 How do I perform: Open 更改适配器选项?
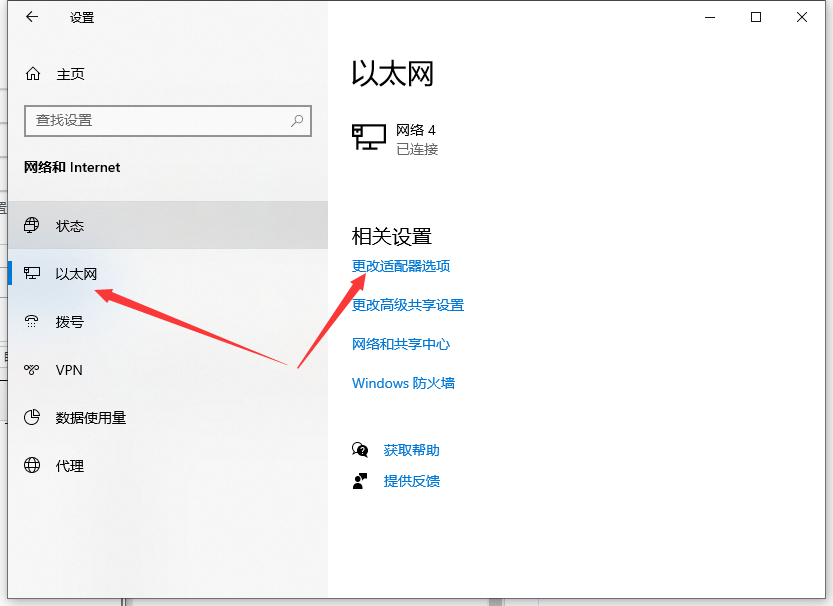click(400, 266)
